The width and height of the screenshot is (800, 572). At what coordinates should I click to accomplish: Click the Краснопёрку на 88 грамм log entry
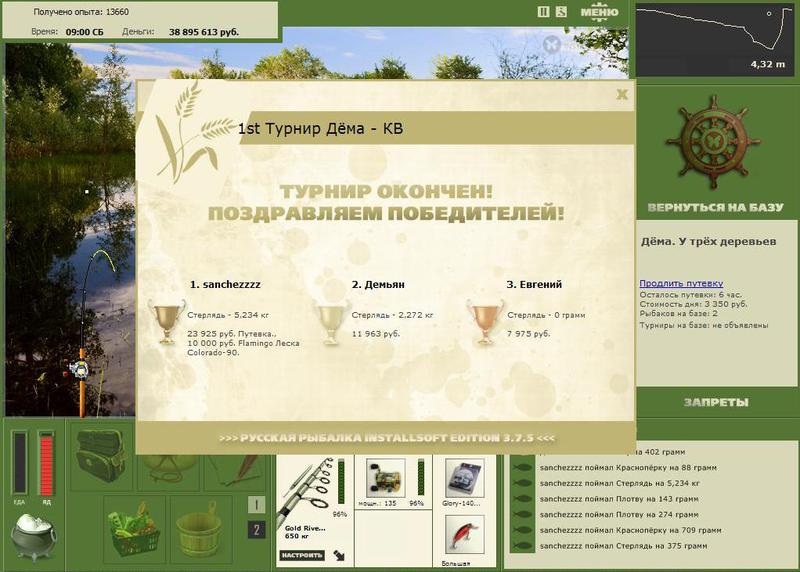(x=628, y=467)
